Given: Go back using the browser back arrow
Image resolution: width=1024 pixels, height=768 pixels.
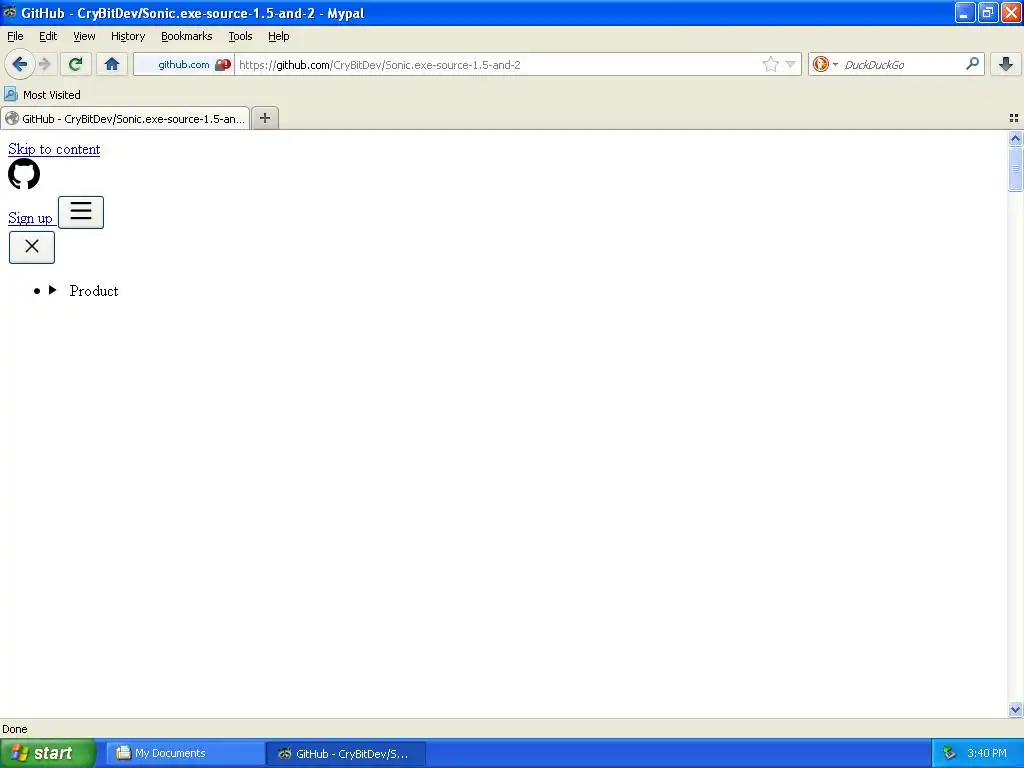Looking at the screenshot, I should 20,64.
